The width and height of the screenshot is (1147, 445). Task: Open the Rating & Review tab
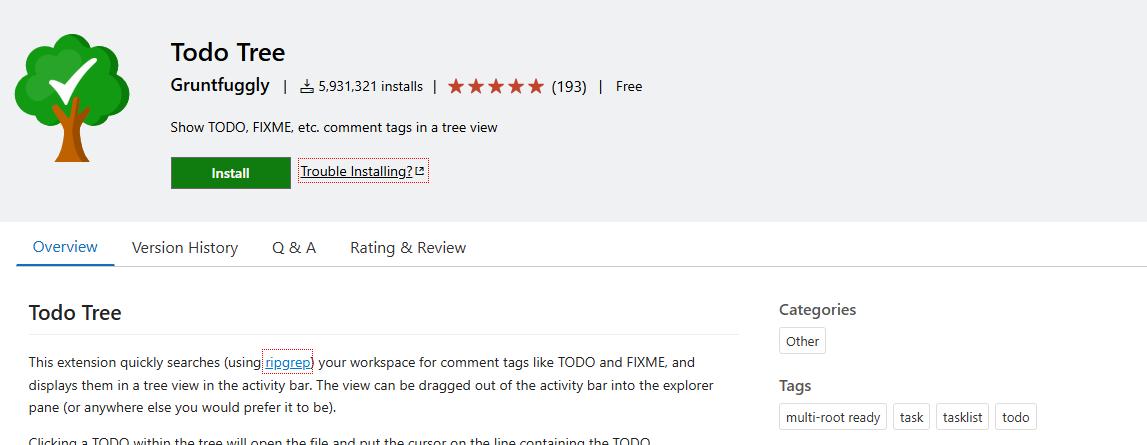[x=408, y=247]
